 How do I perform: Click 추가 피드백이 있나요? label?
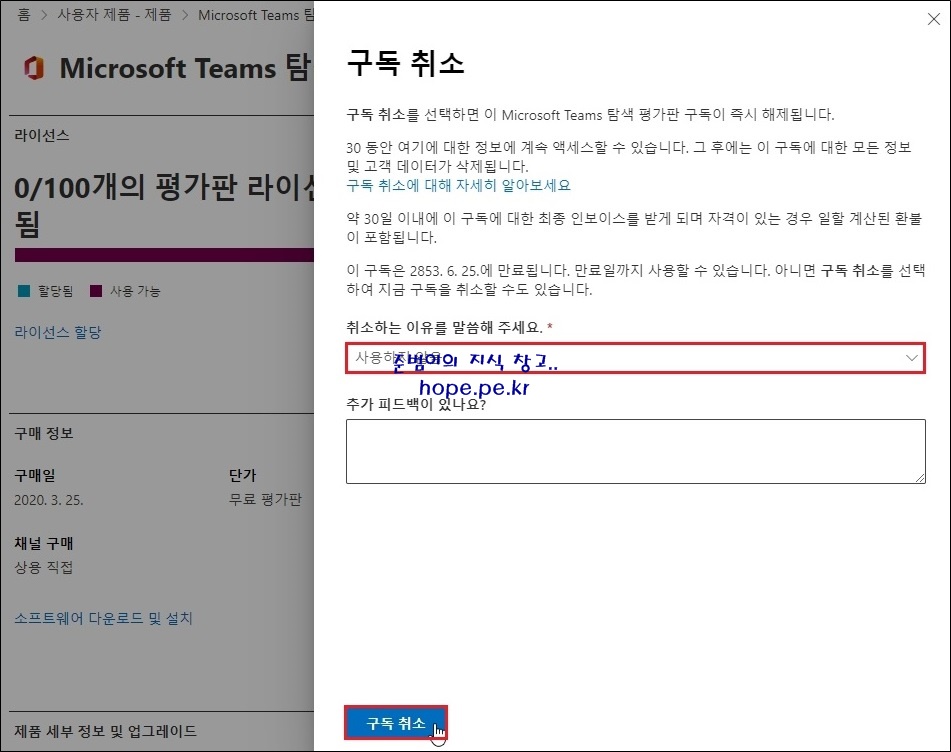[416, 404]
